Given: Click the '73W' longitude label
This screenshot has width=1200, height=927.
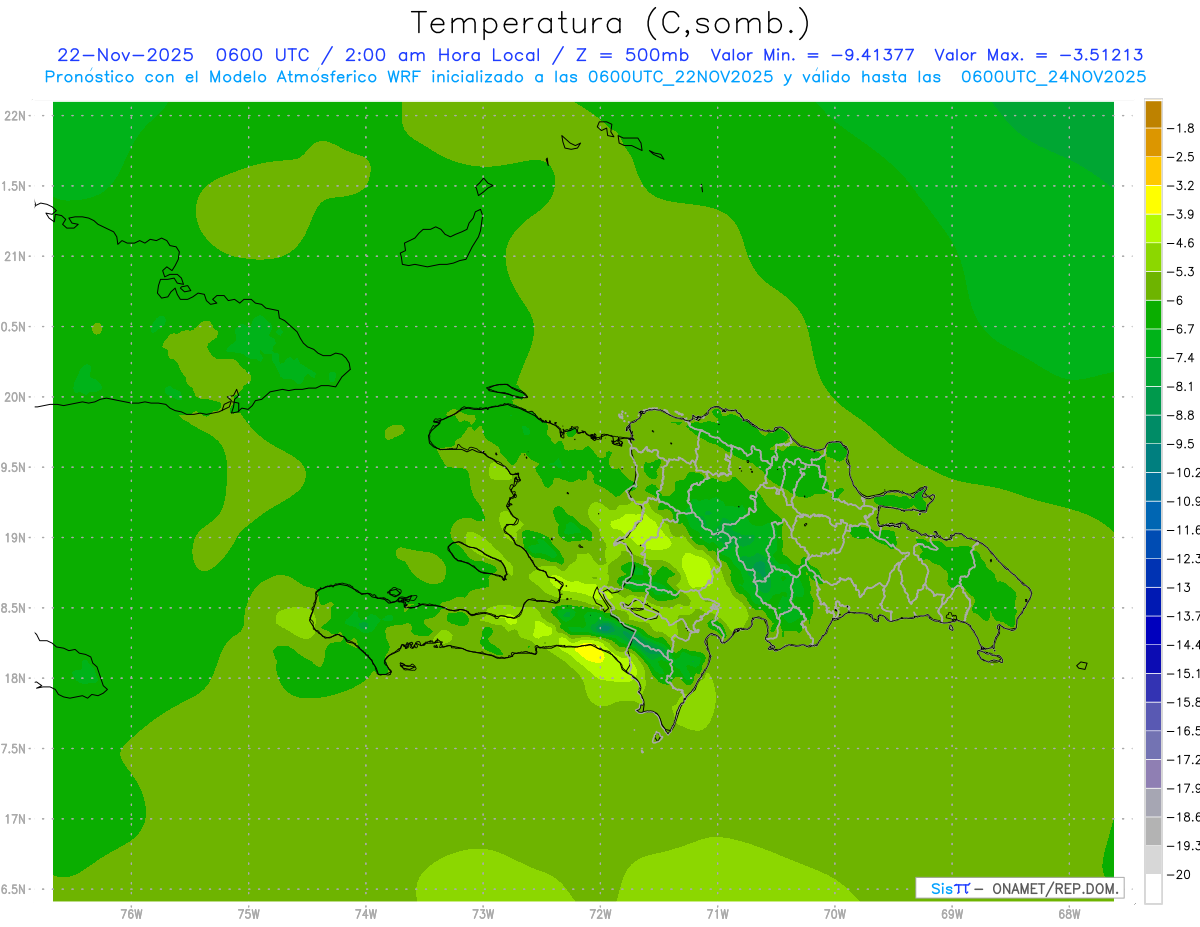Looking at the screenshot, I should click(x=483, y=913).
